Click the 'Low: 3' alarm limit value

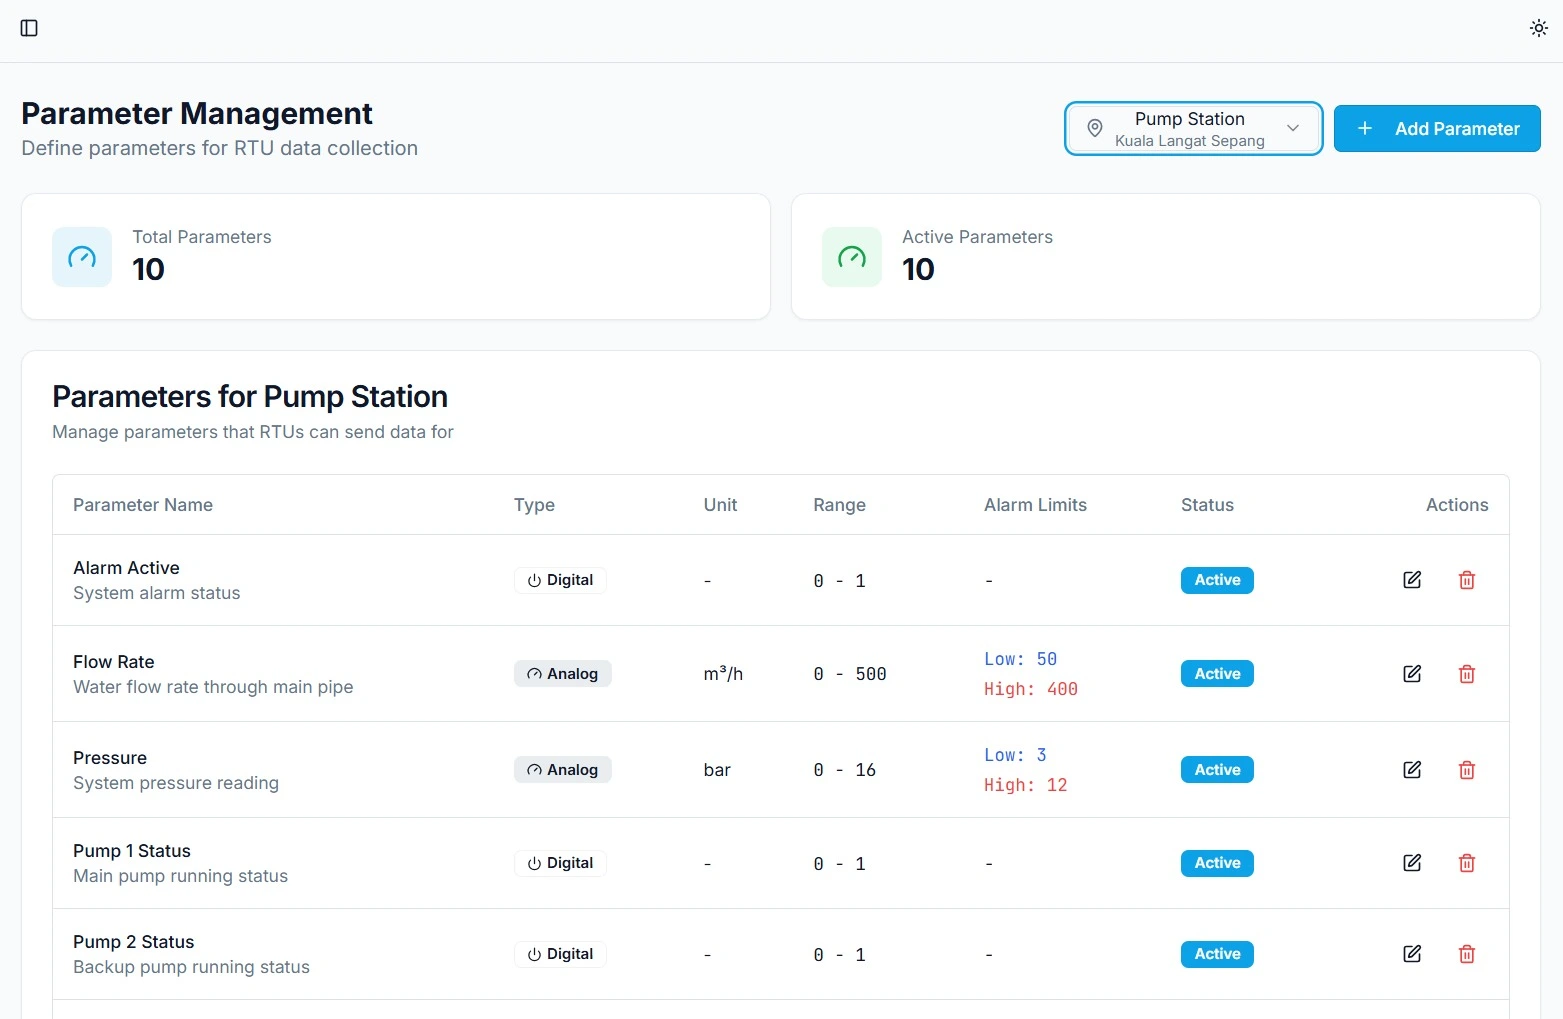(x=1015, y=755)
